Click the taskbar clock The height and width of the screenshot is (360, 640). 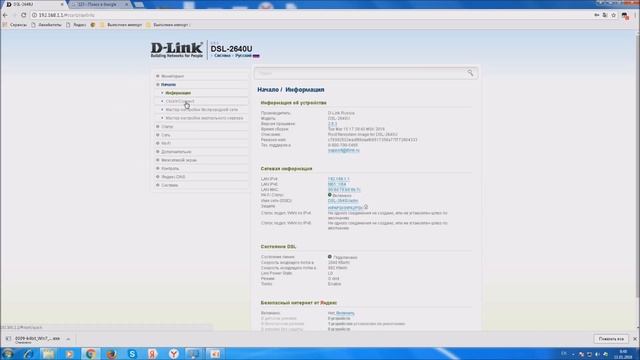point(623,354)
